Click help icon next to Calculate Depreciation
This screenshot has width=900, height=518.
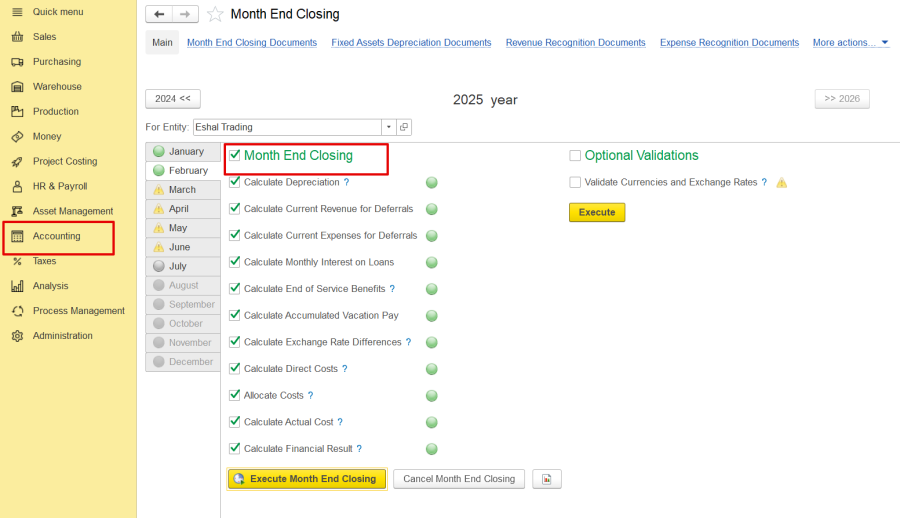pos(347,183)
